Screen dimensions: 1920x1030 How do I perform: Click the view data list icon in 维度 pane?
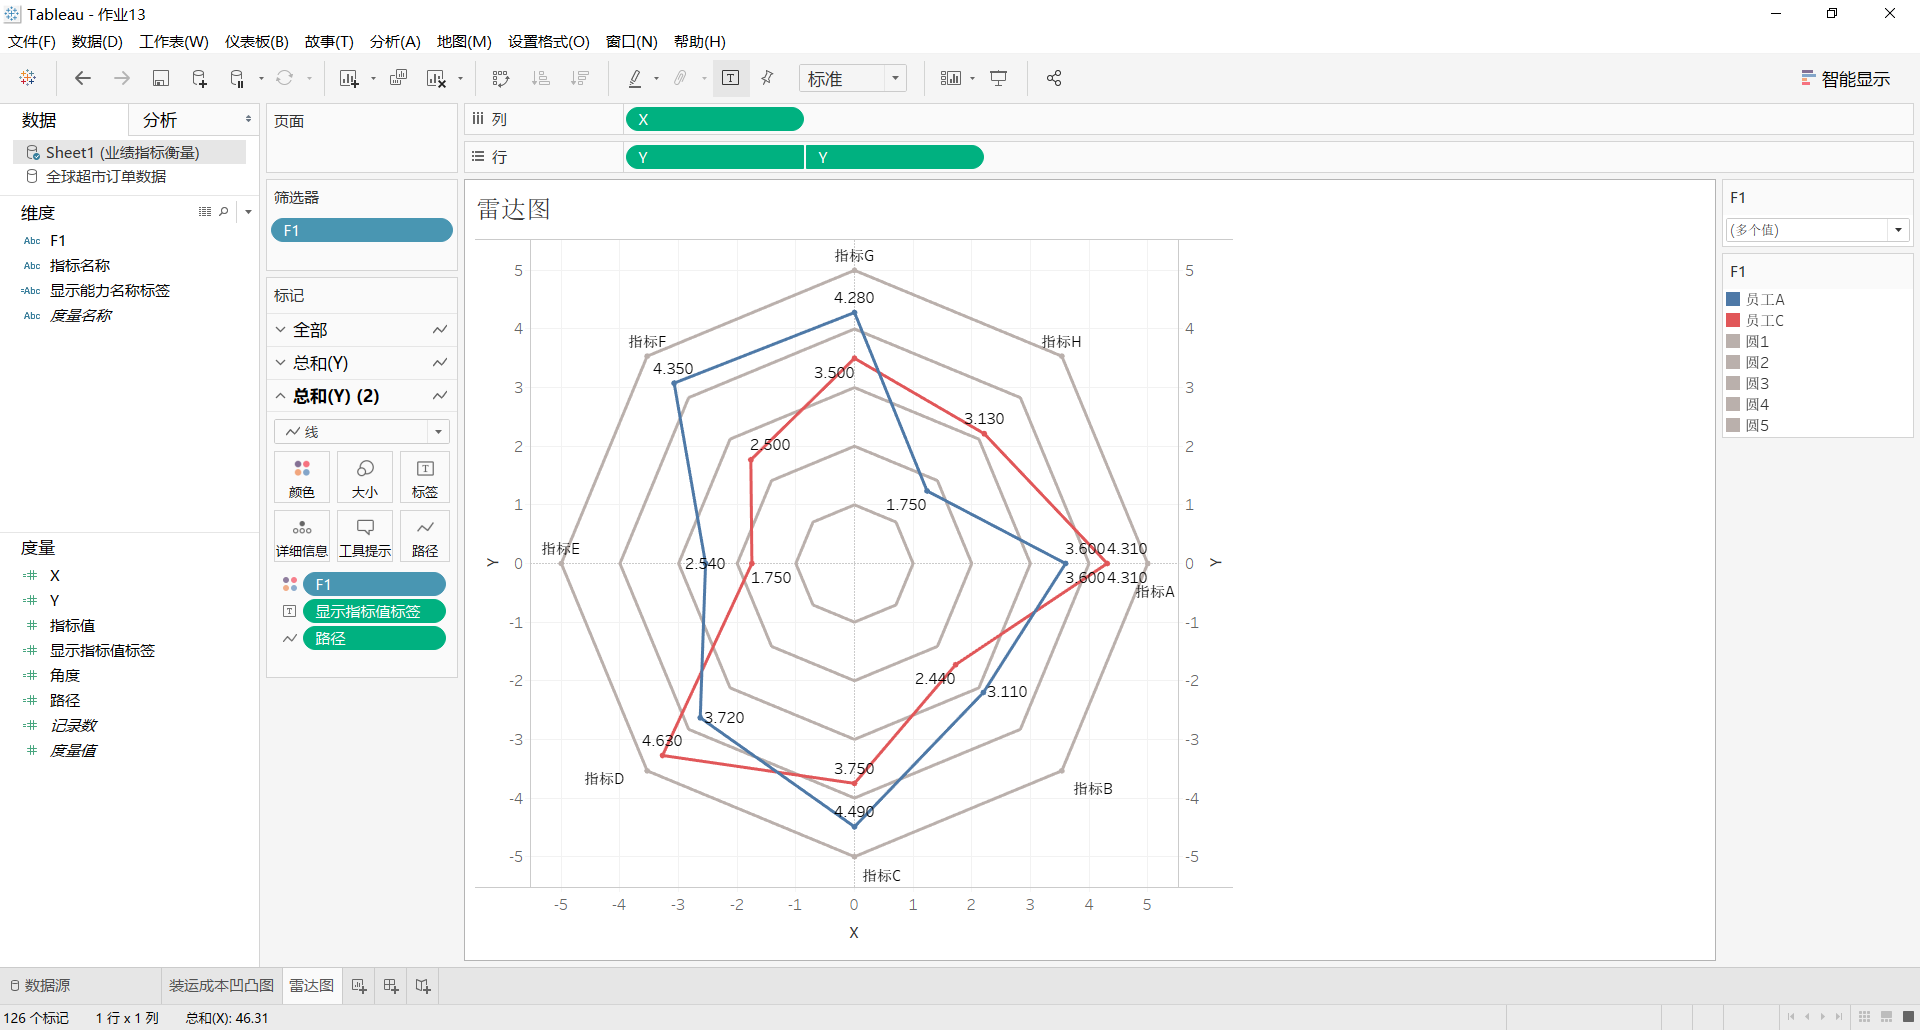pos(205,212)
